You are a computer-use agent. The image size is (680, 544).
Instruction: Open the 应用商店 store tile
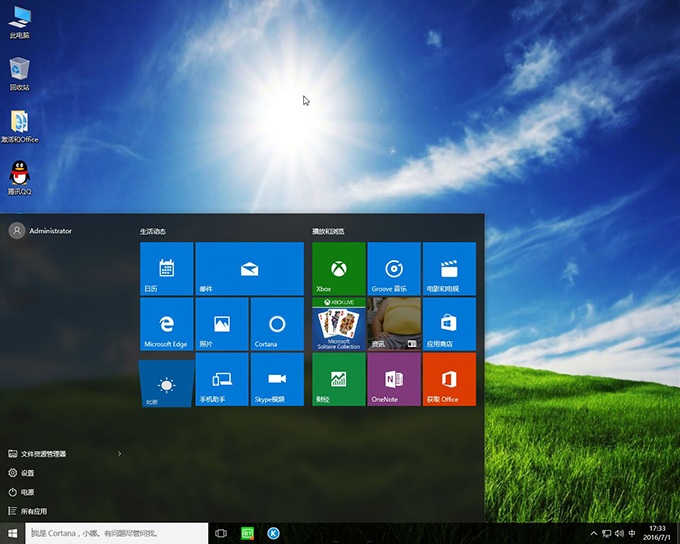tap(449, 324)
